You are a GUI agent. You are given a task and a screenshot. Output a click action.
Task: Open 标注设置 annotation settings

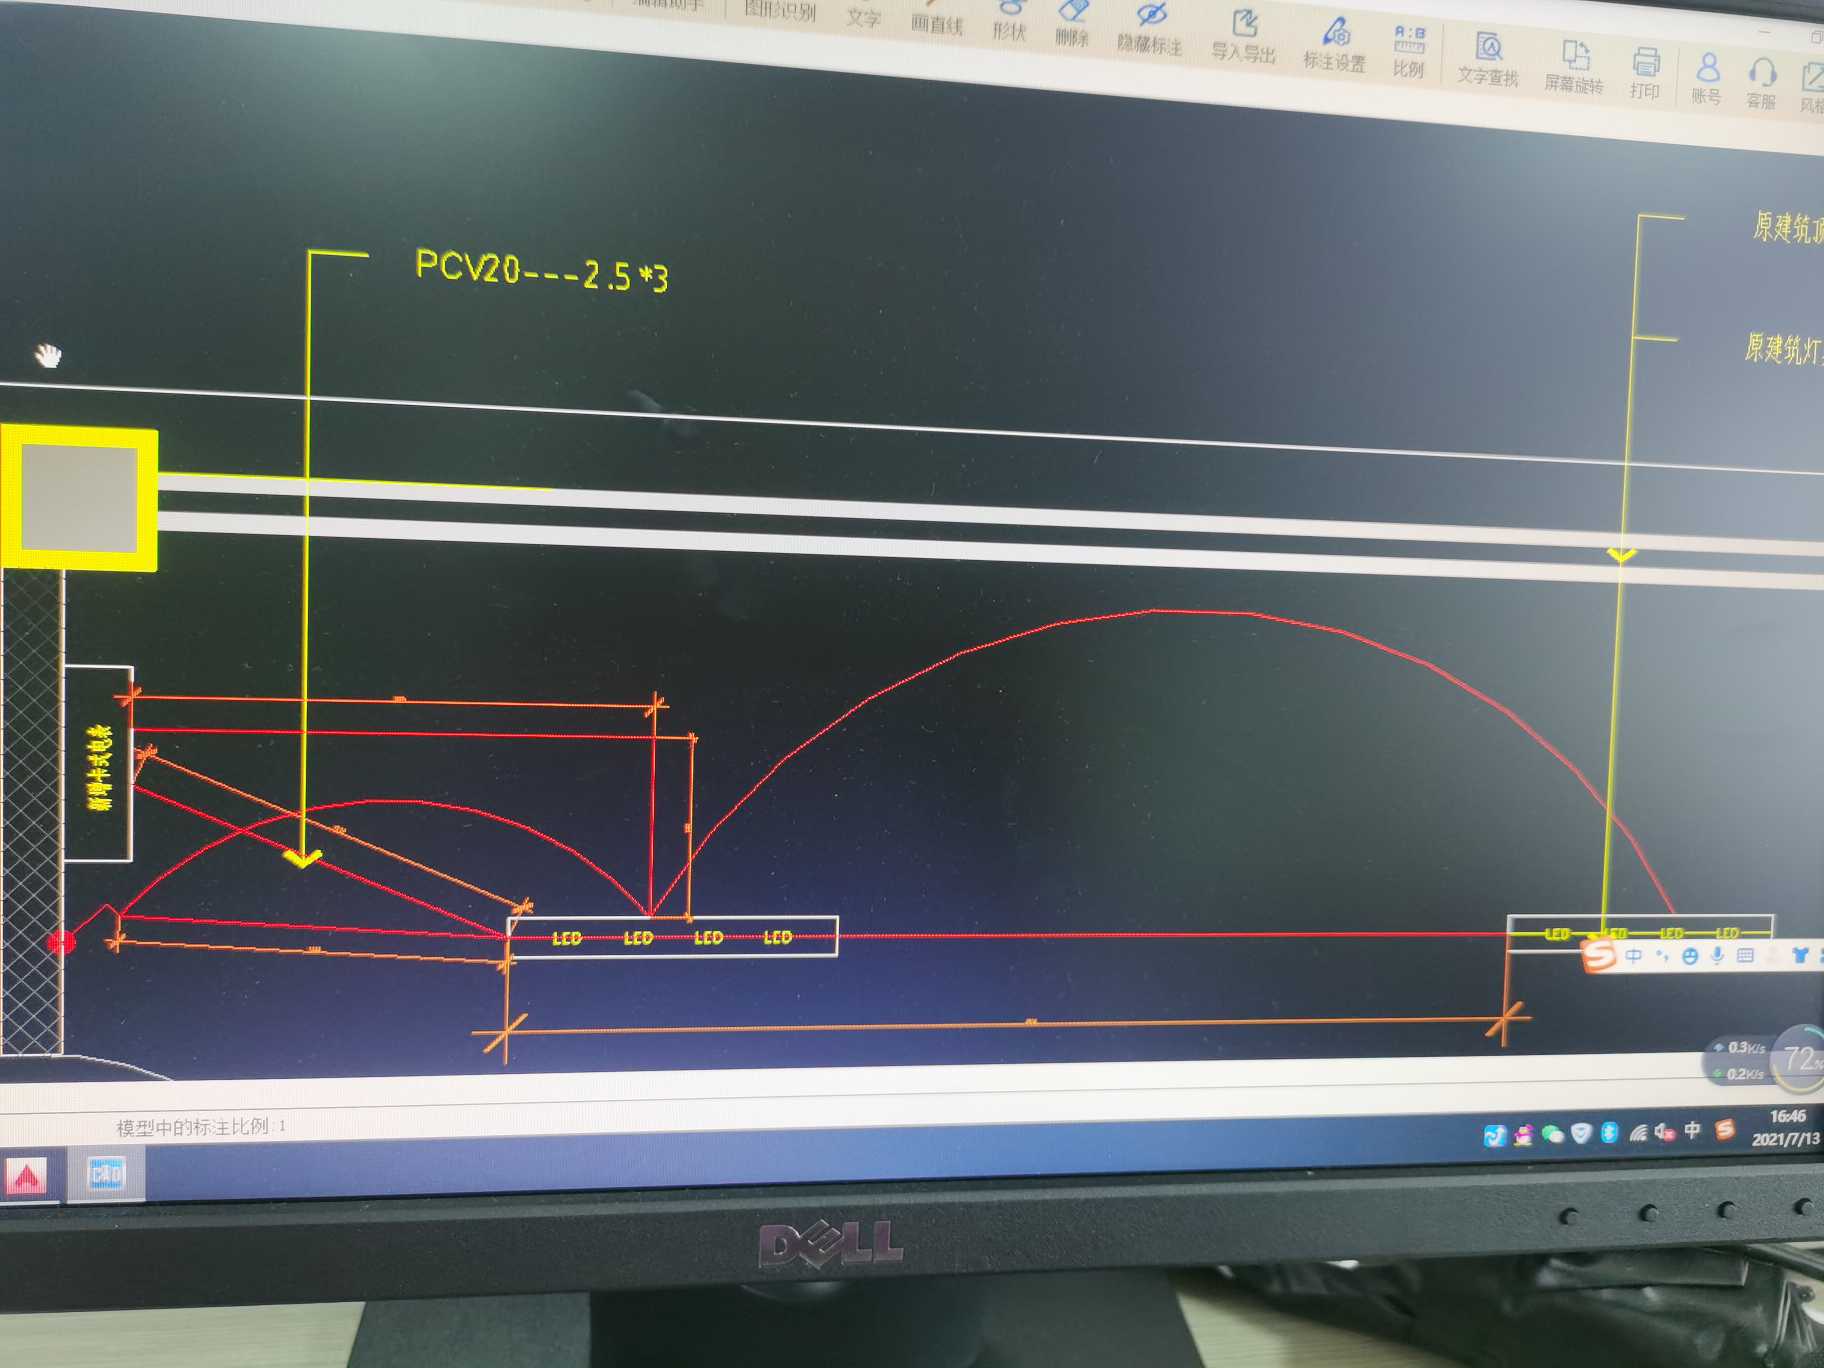(x=1334, y=46)
